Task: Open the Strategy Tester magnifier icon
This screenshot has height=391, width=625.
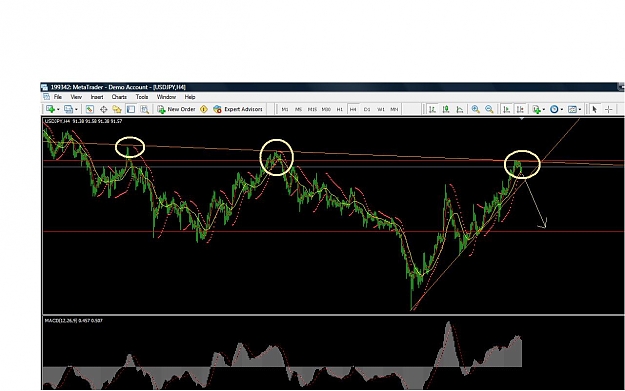Action: coord(144,109)
